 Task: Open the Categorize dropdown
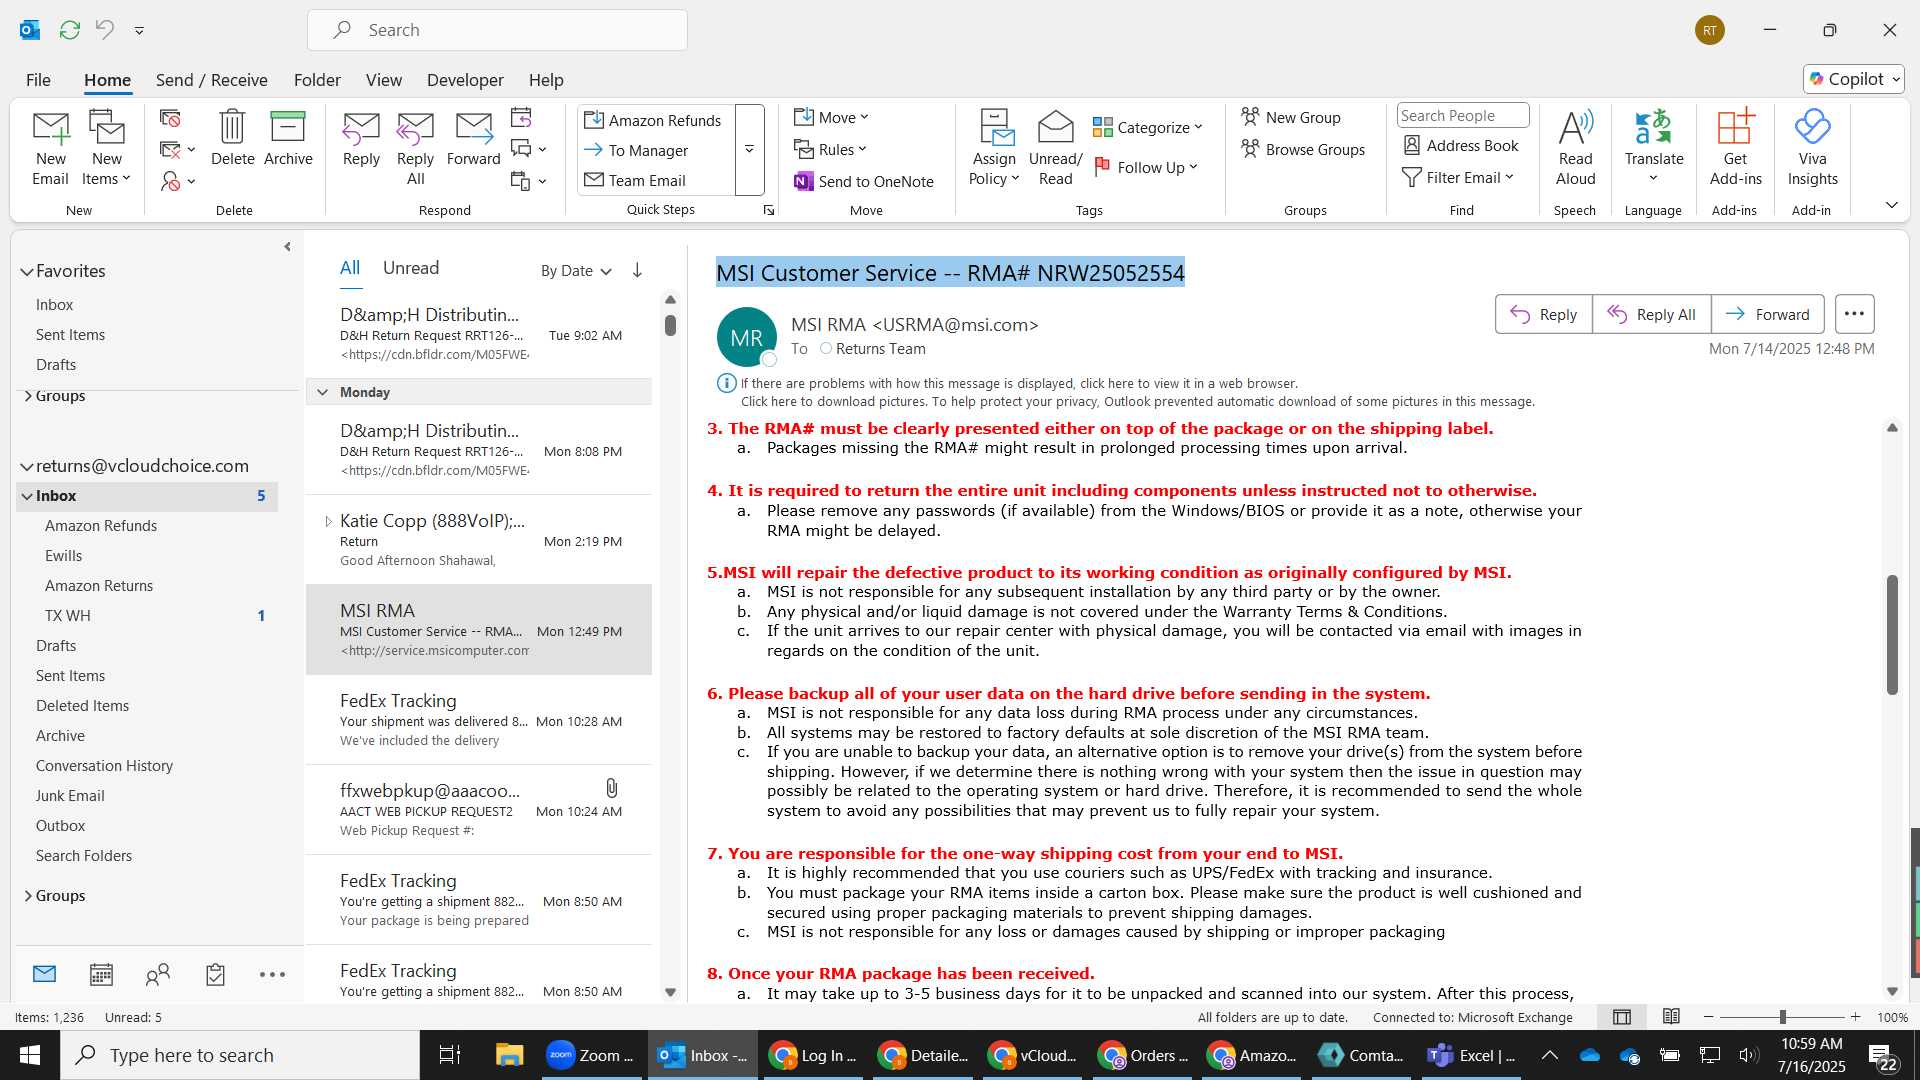1148,128
